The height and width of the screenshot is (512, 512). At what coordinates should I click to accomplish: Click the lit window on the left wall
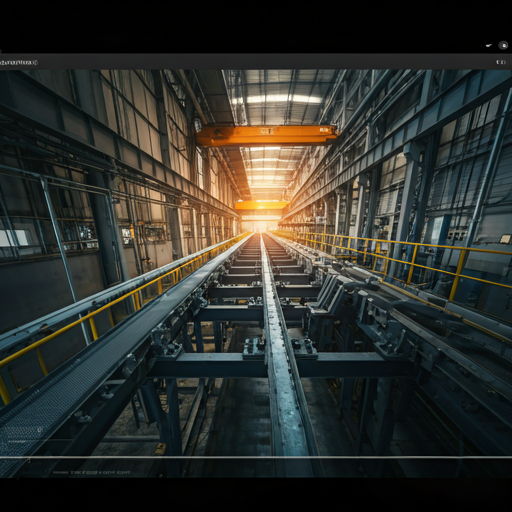[13, 238]
